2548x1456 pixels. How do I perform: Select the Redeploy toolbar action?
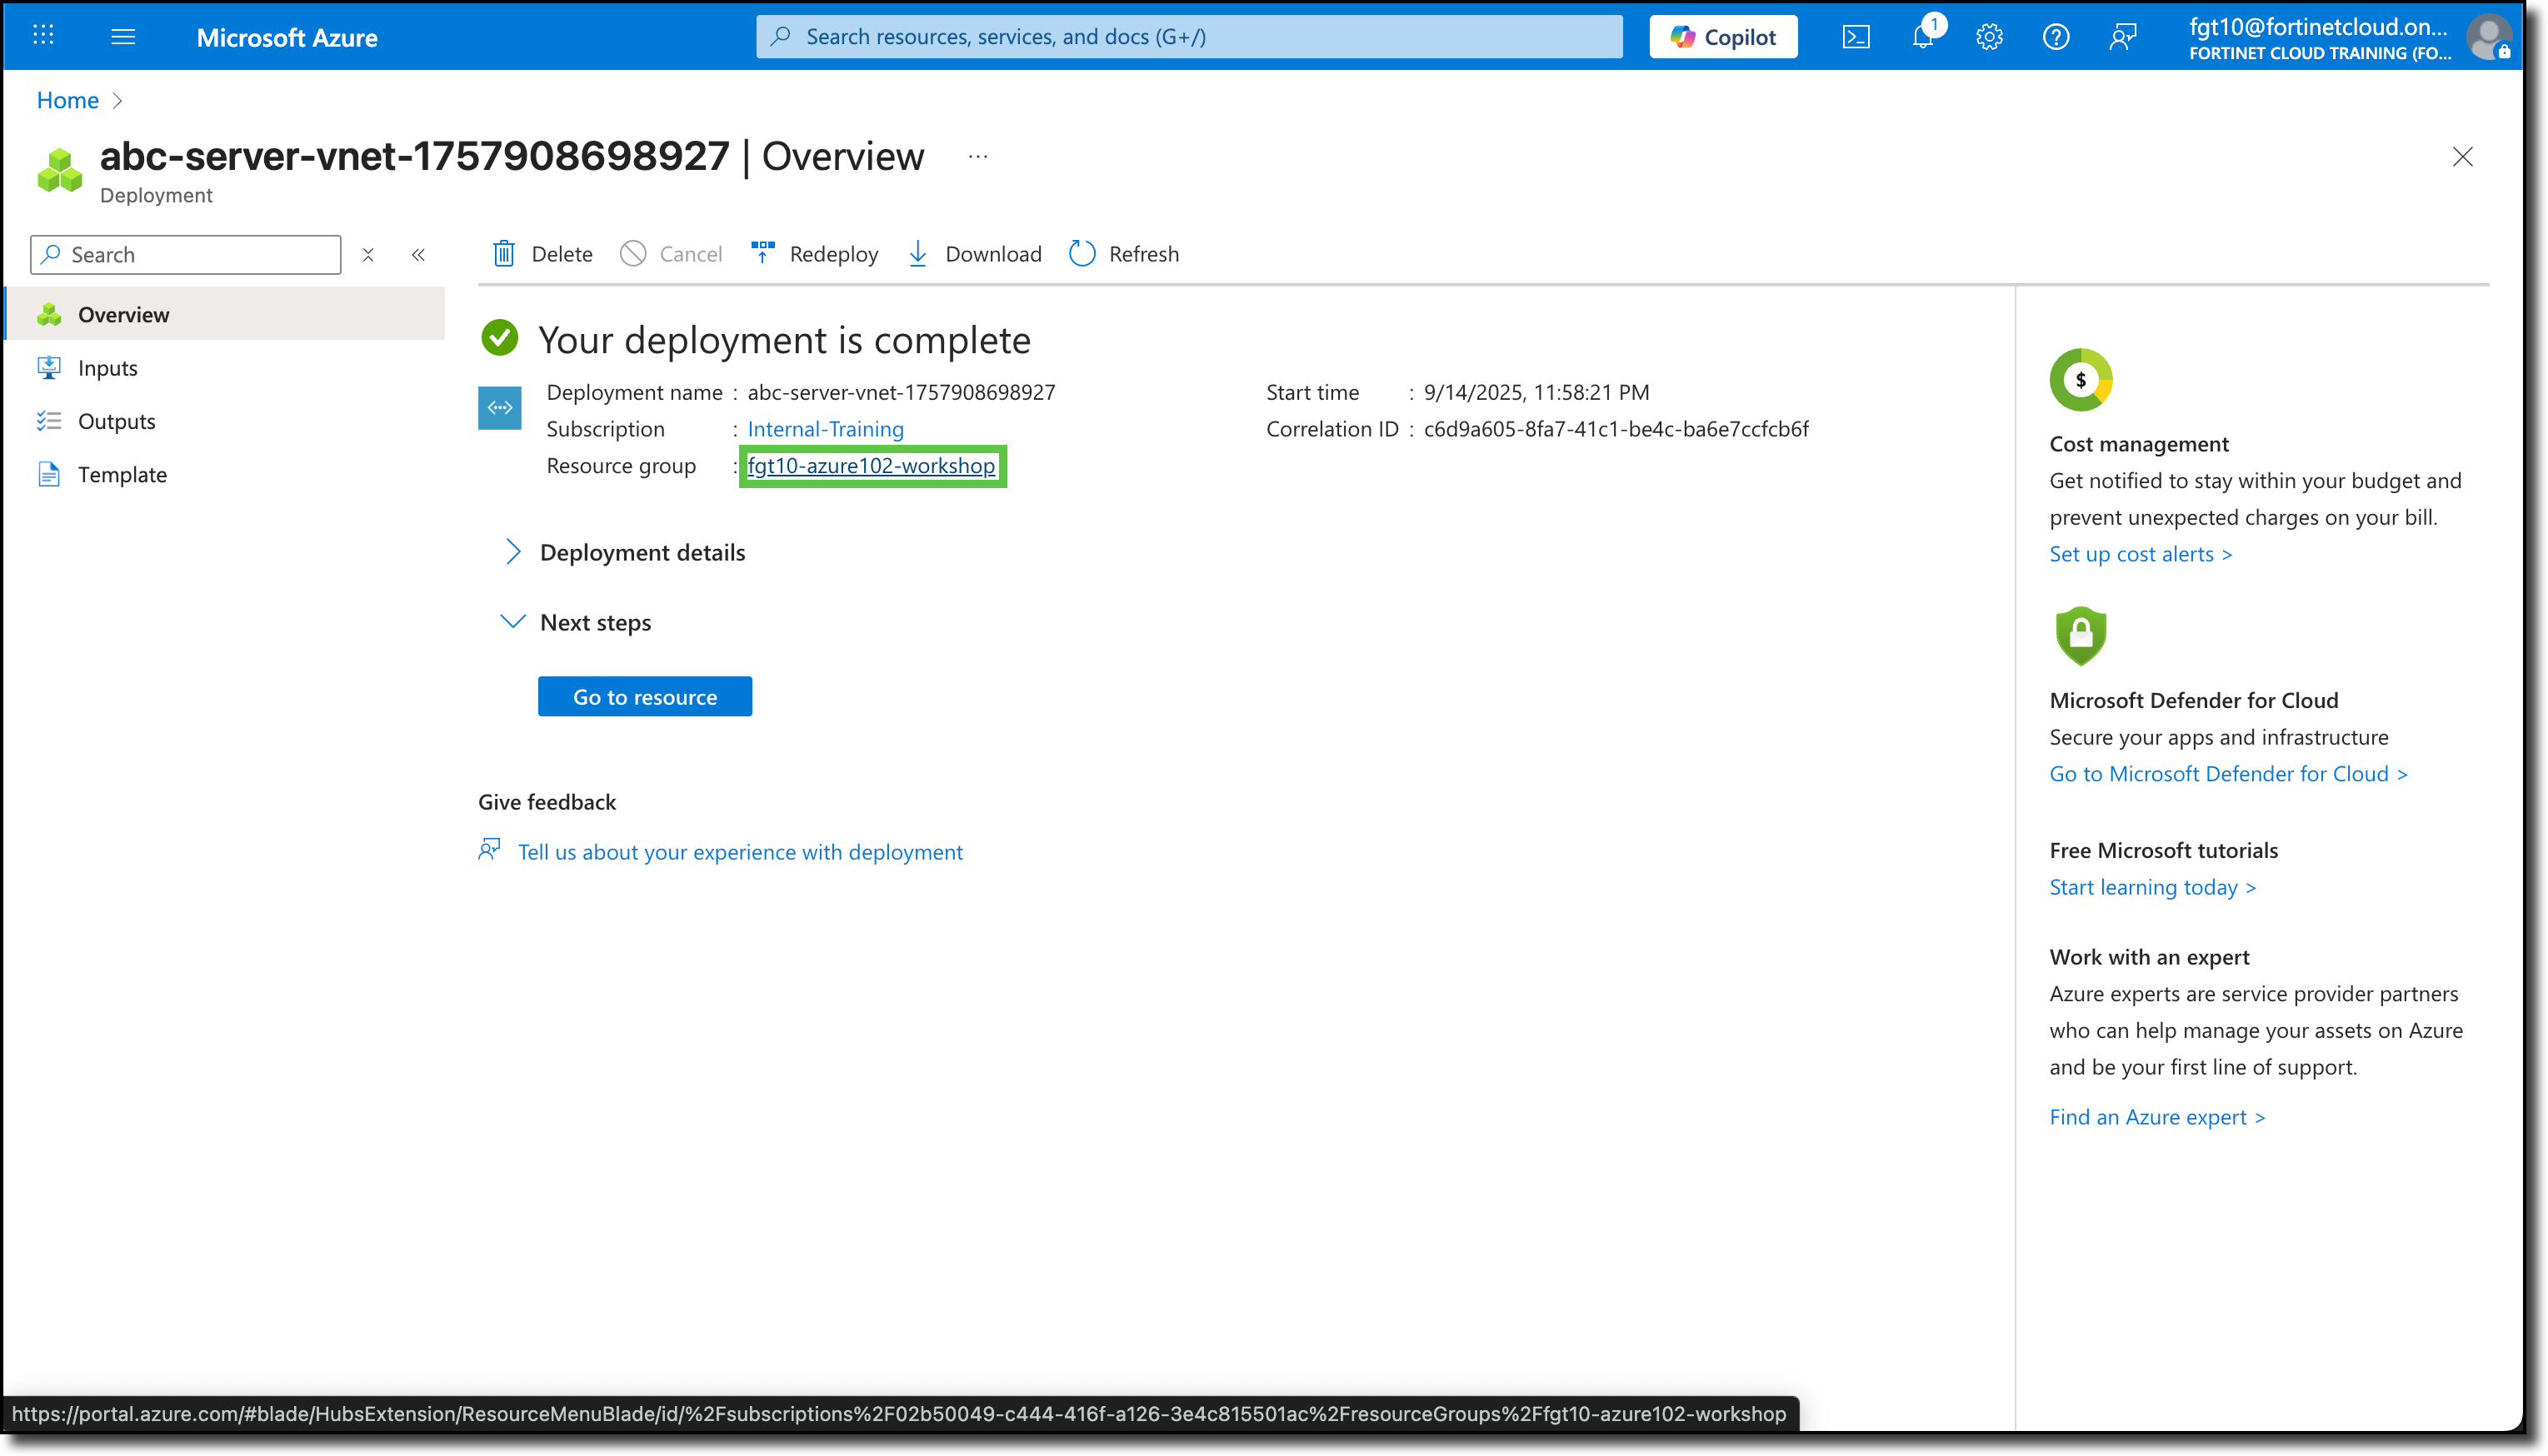tap(814, 253)
